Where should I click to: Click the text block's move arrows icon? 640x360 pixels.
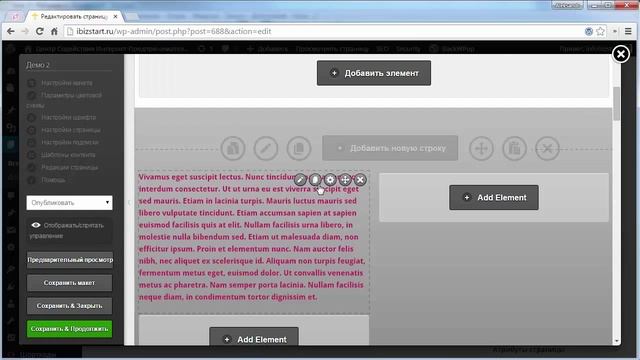pyautogui.click(x=345, y=180)
